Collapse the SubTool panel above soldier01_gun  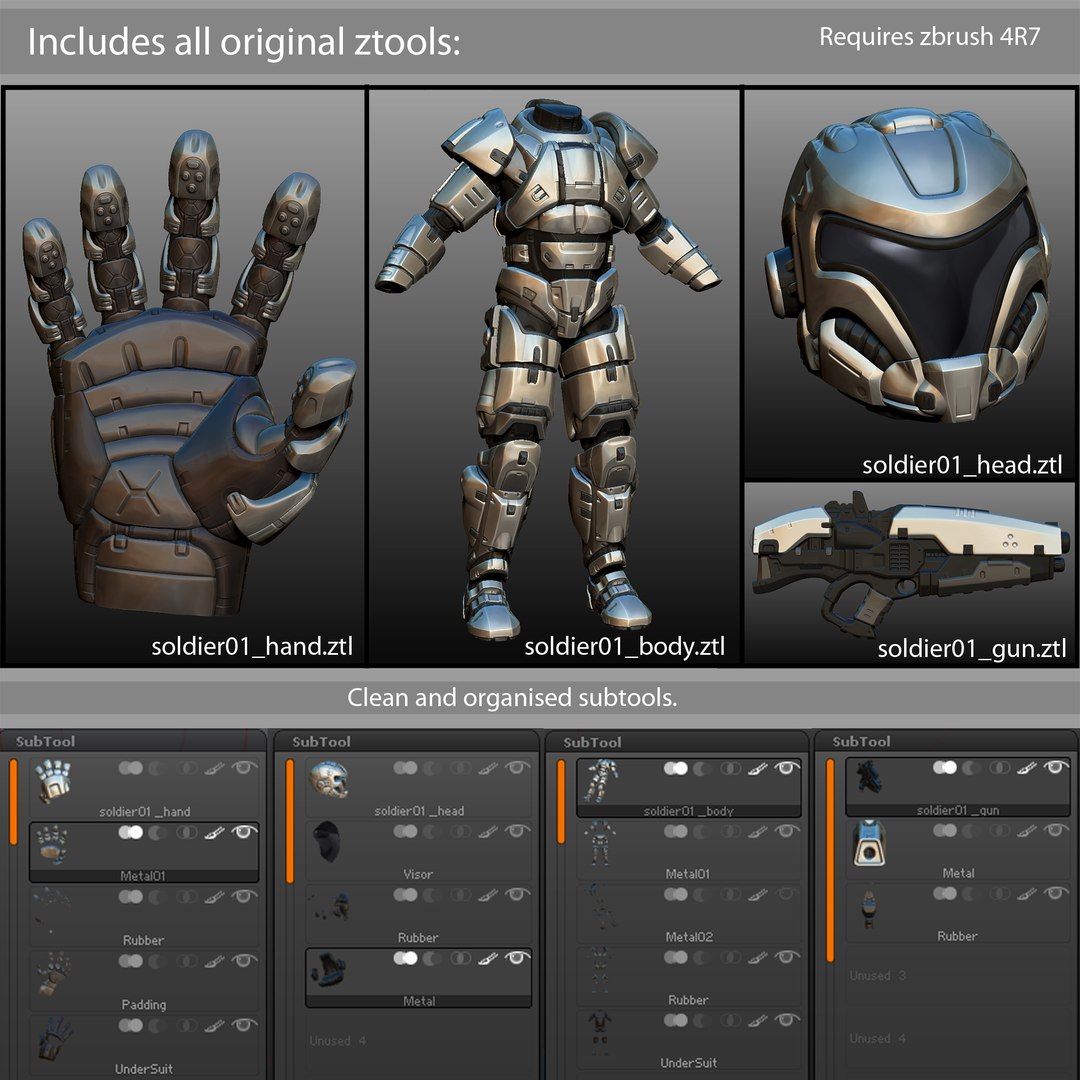point(861,742)
